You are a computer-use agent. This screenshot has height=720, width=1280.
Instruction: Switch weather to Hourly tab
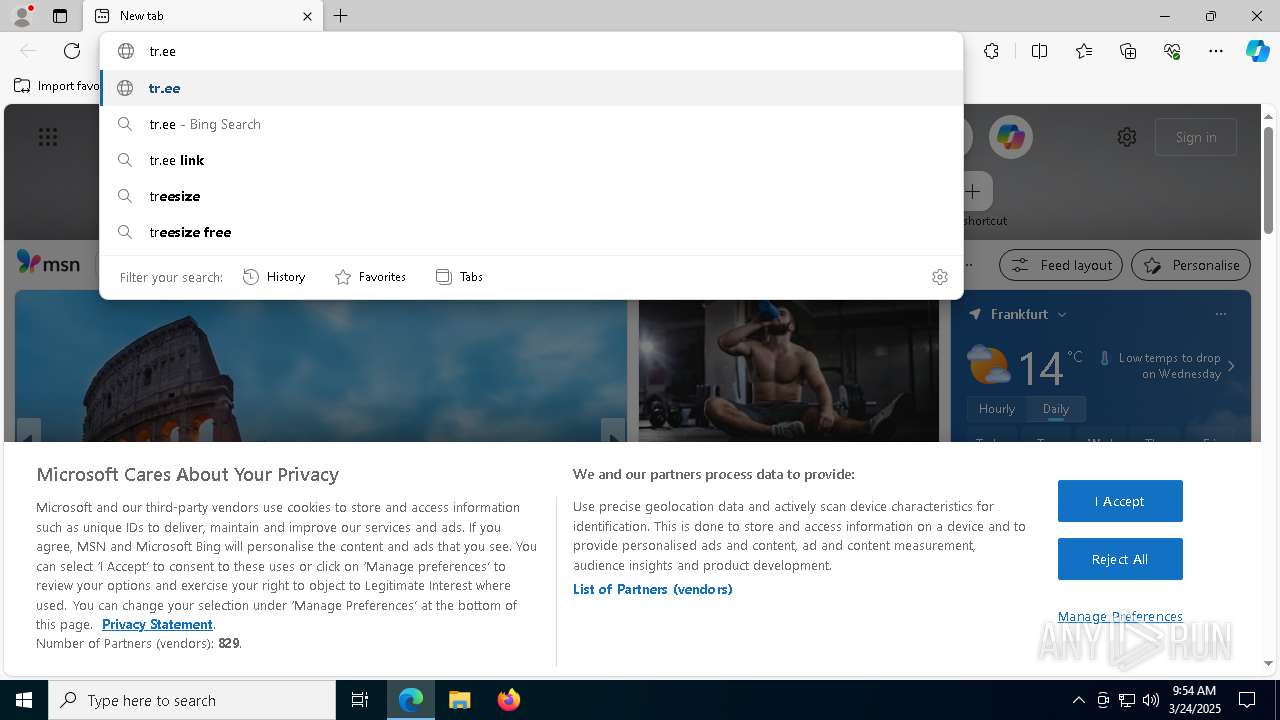pyautogui.click(x=997, y=409)
